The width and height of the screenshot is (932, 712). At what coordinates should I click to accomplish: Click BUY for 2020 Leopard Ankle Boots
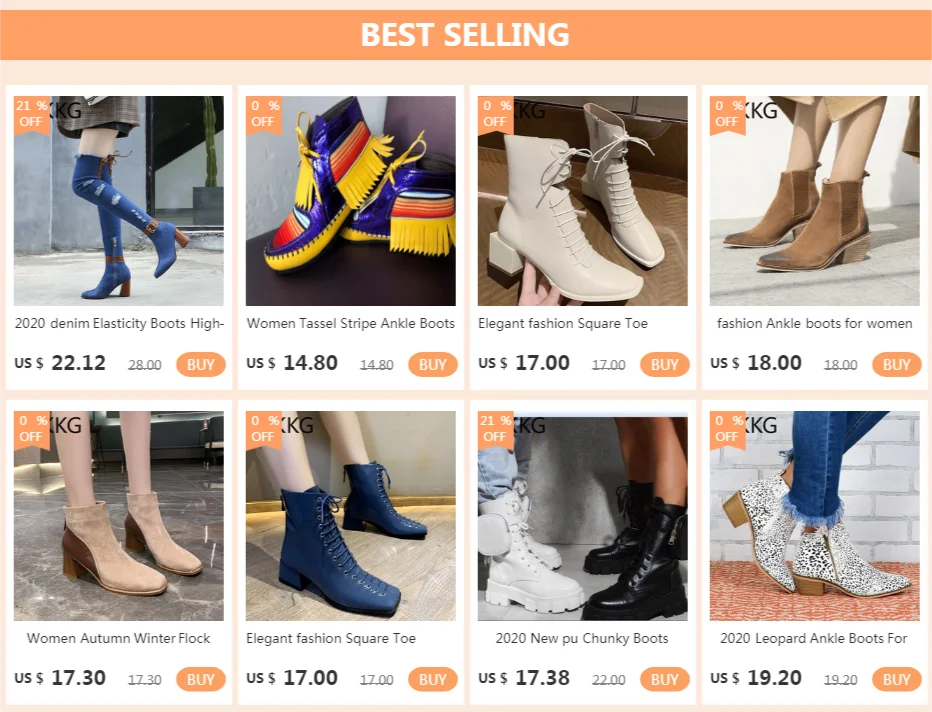[x=896, y=679]
